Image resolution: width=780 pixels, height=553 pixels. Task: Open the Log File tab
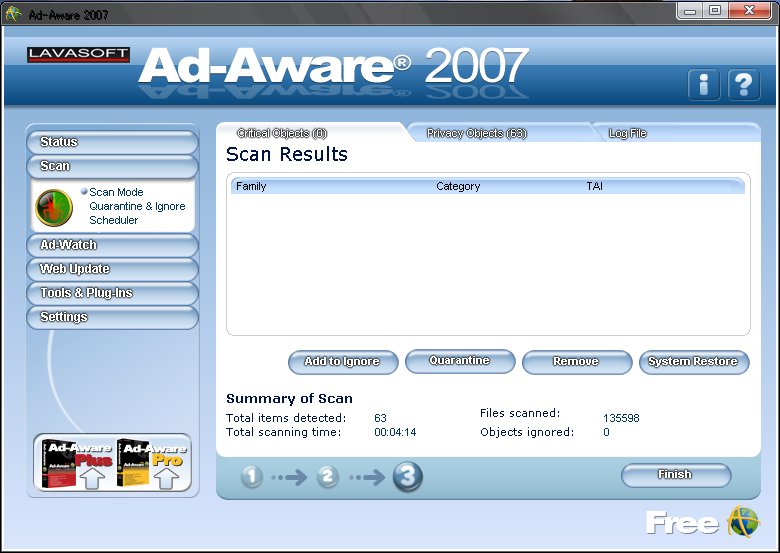pos(627,133)
